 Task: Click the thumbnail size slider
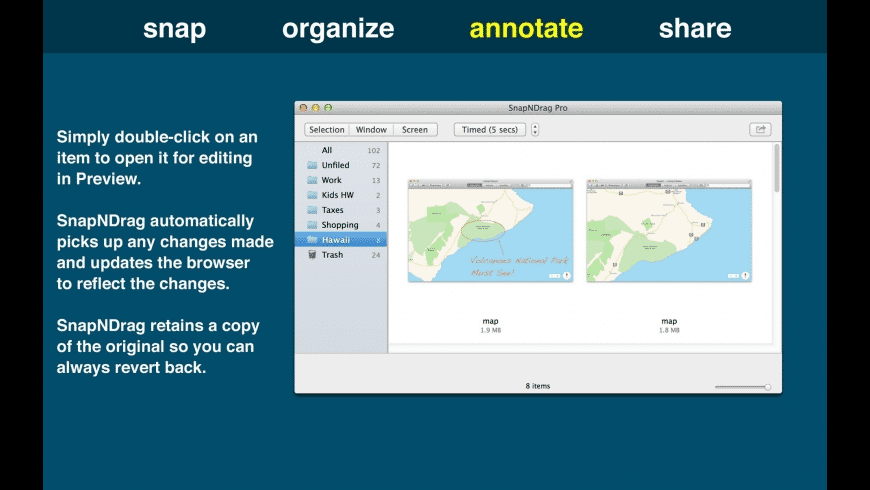click(743, 387)
